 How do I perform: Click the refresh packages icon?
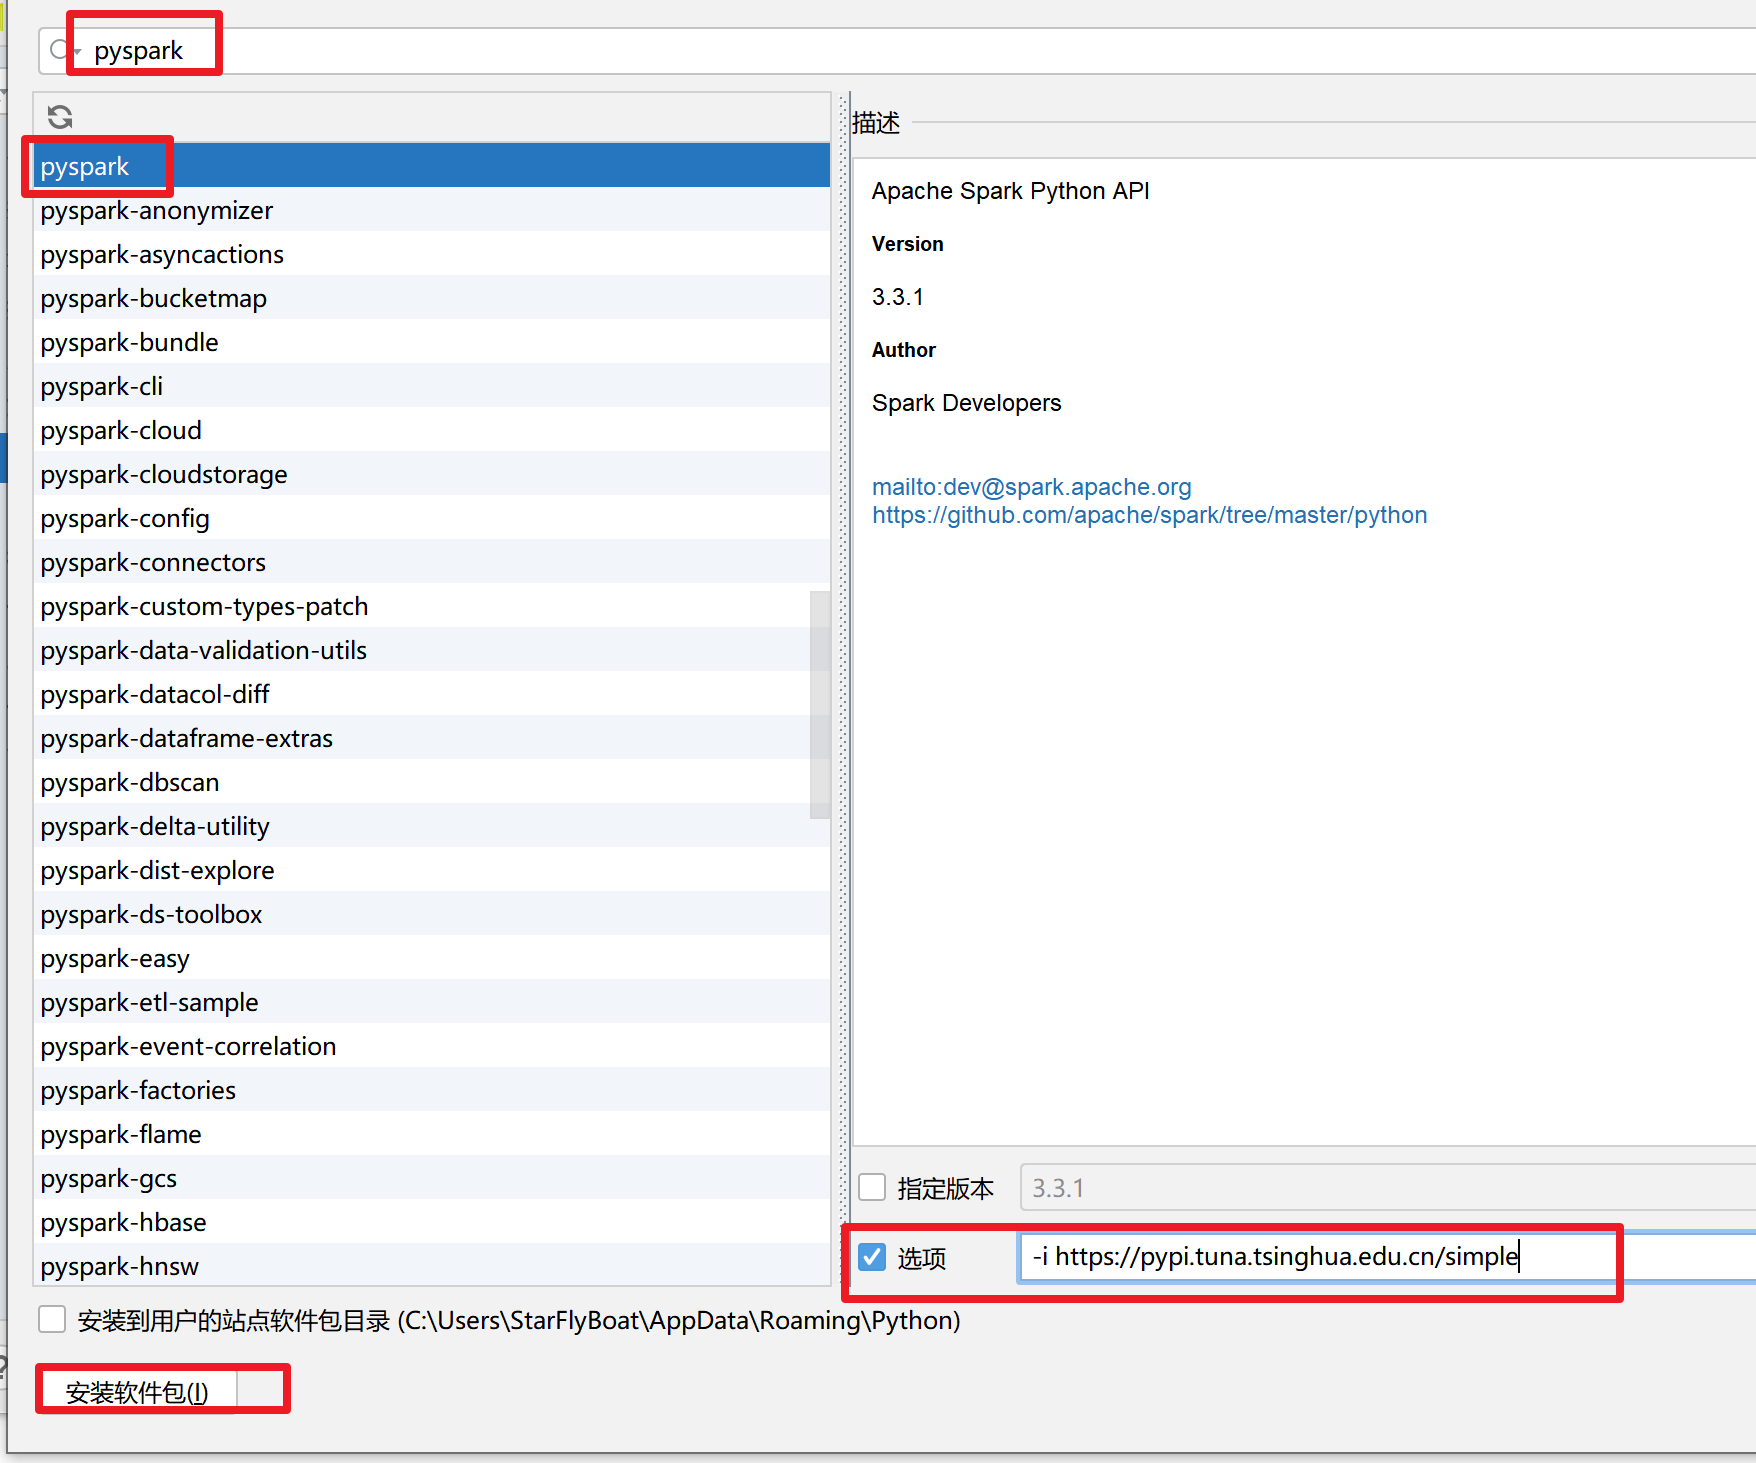point(60,116)
